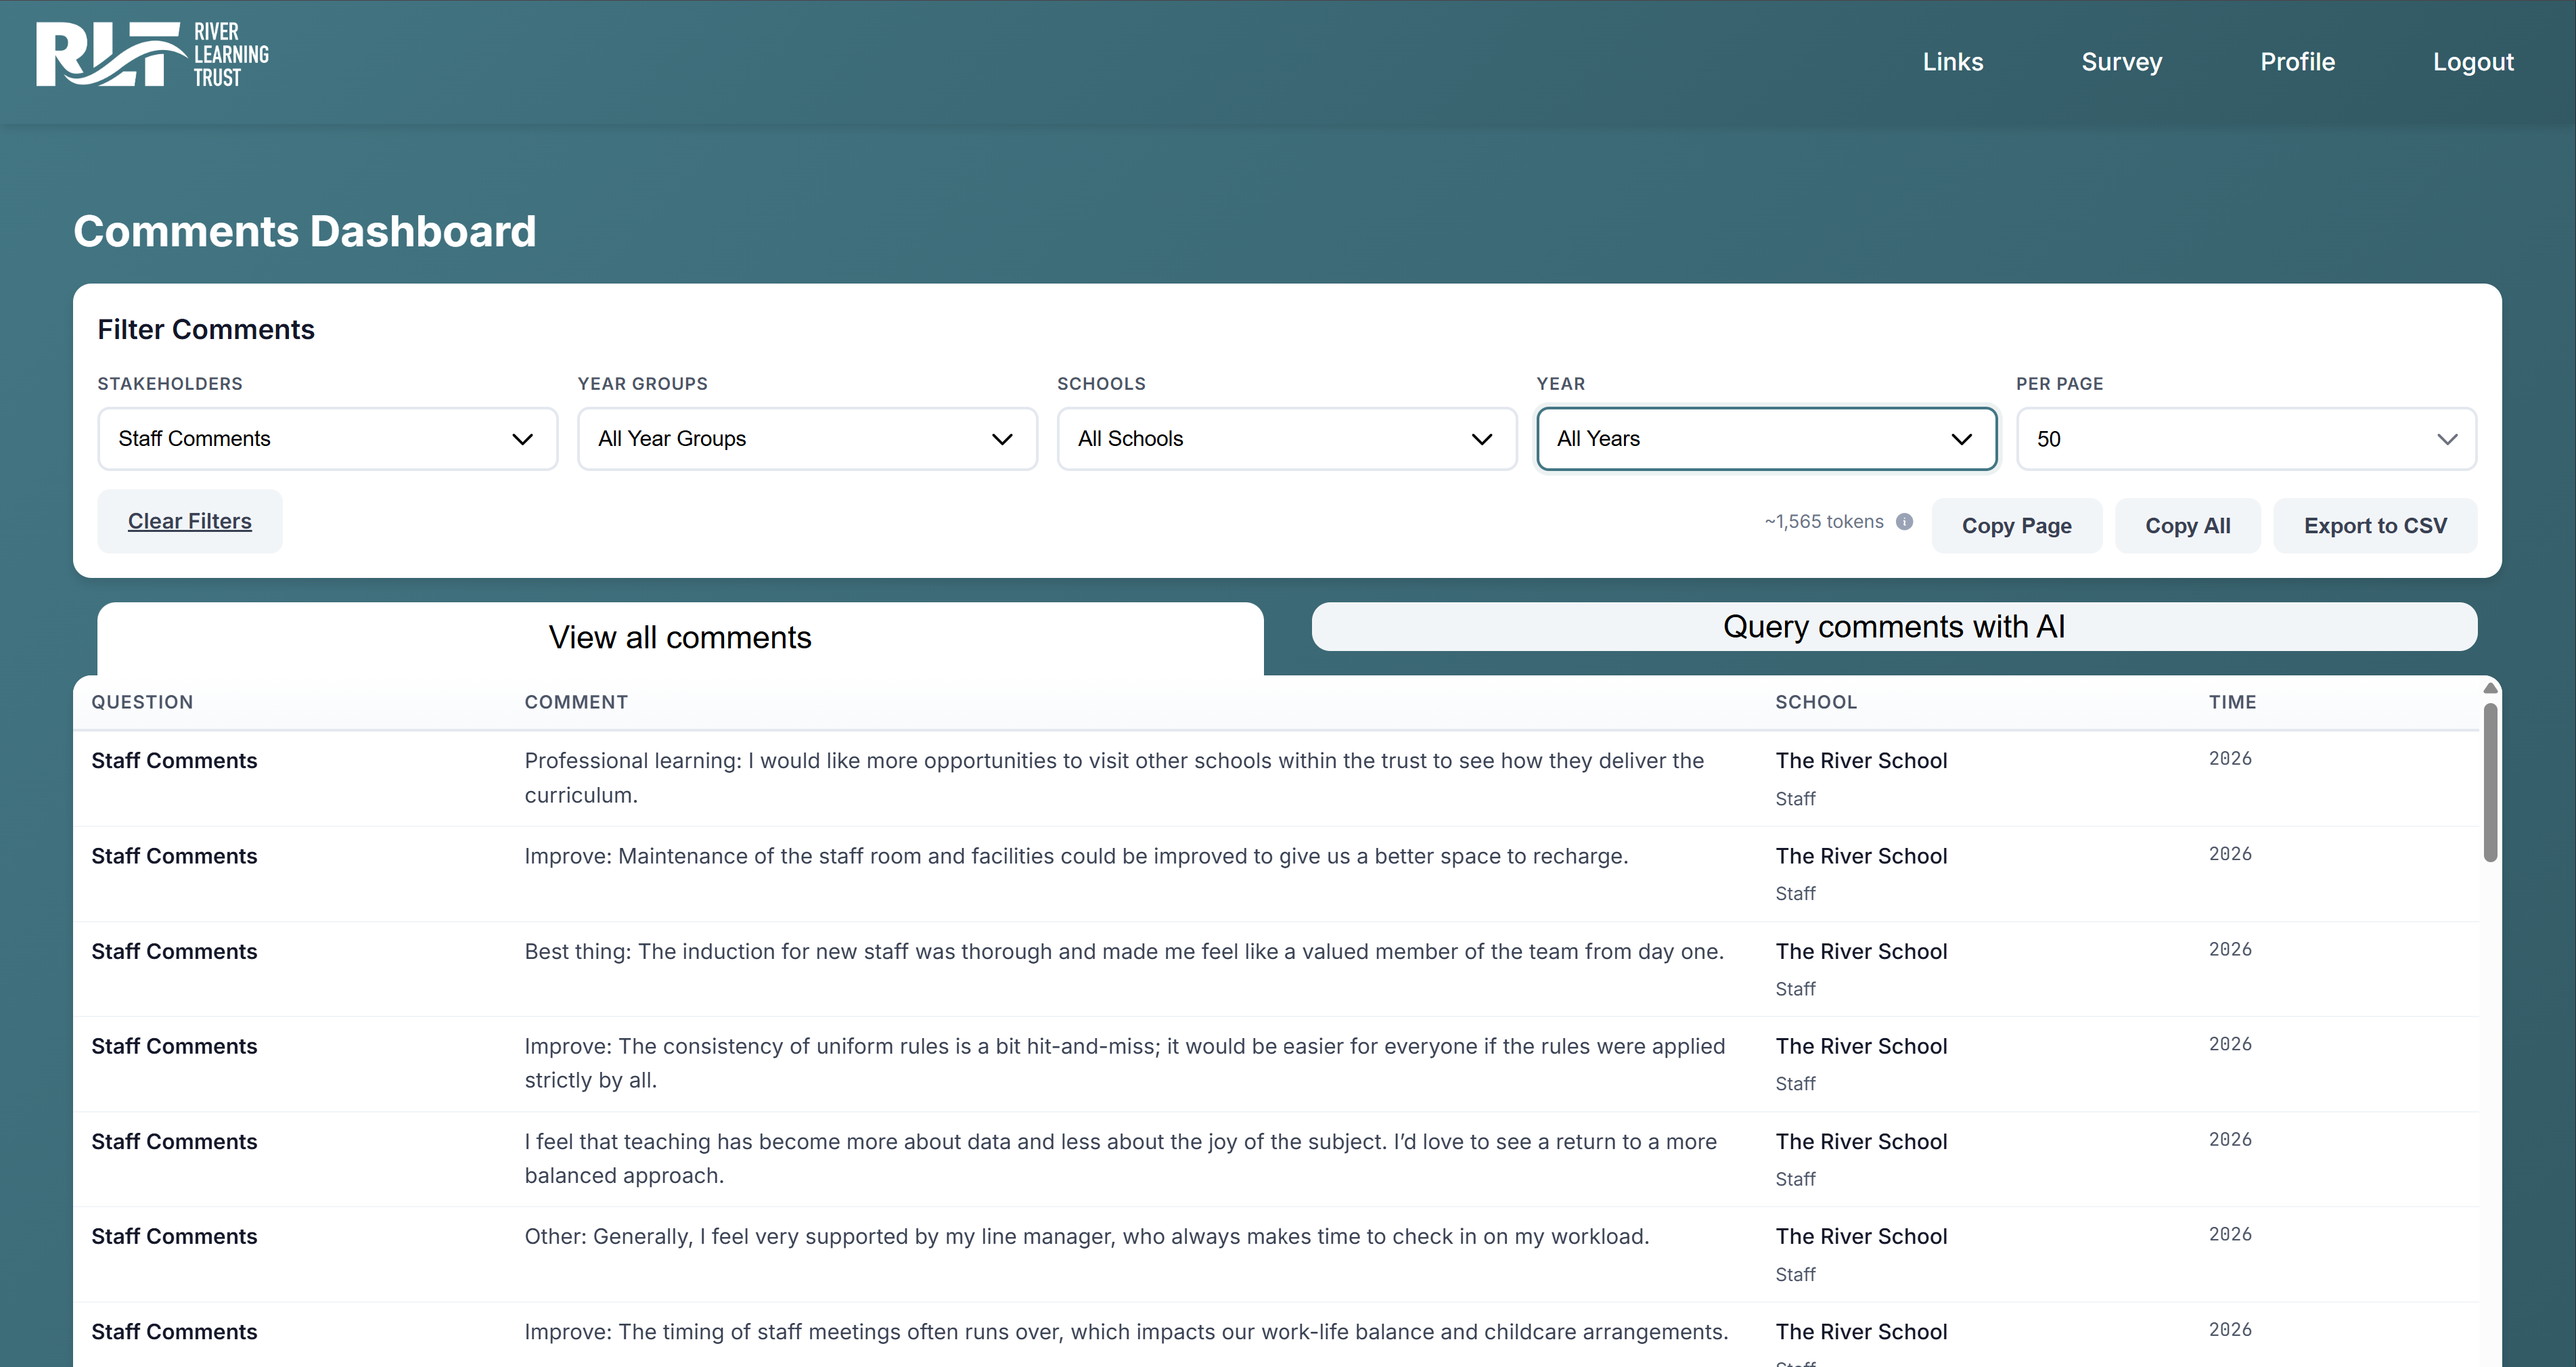Image resolution: width=2576 pixels, height=1367 pixels.
Task: Copy the current page of comments
Action: pyautogui.click(x=2016, y=526)
